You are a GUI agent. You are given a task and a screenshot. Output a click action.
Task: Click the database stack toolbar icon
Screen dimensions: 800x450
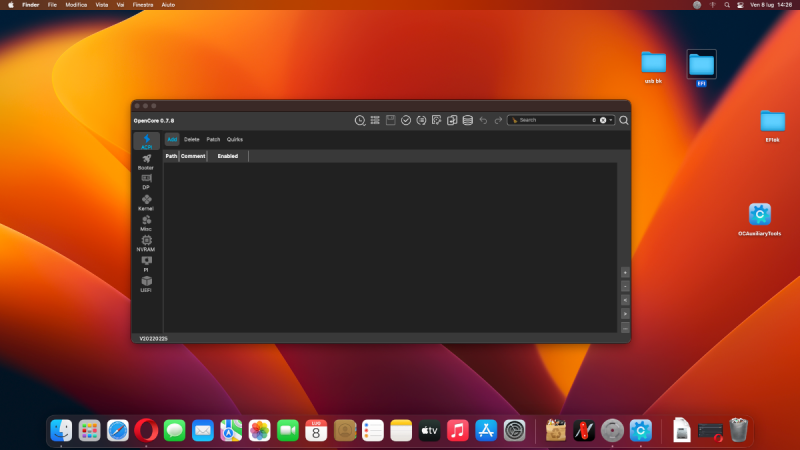tap(467, 120)
